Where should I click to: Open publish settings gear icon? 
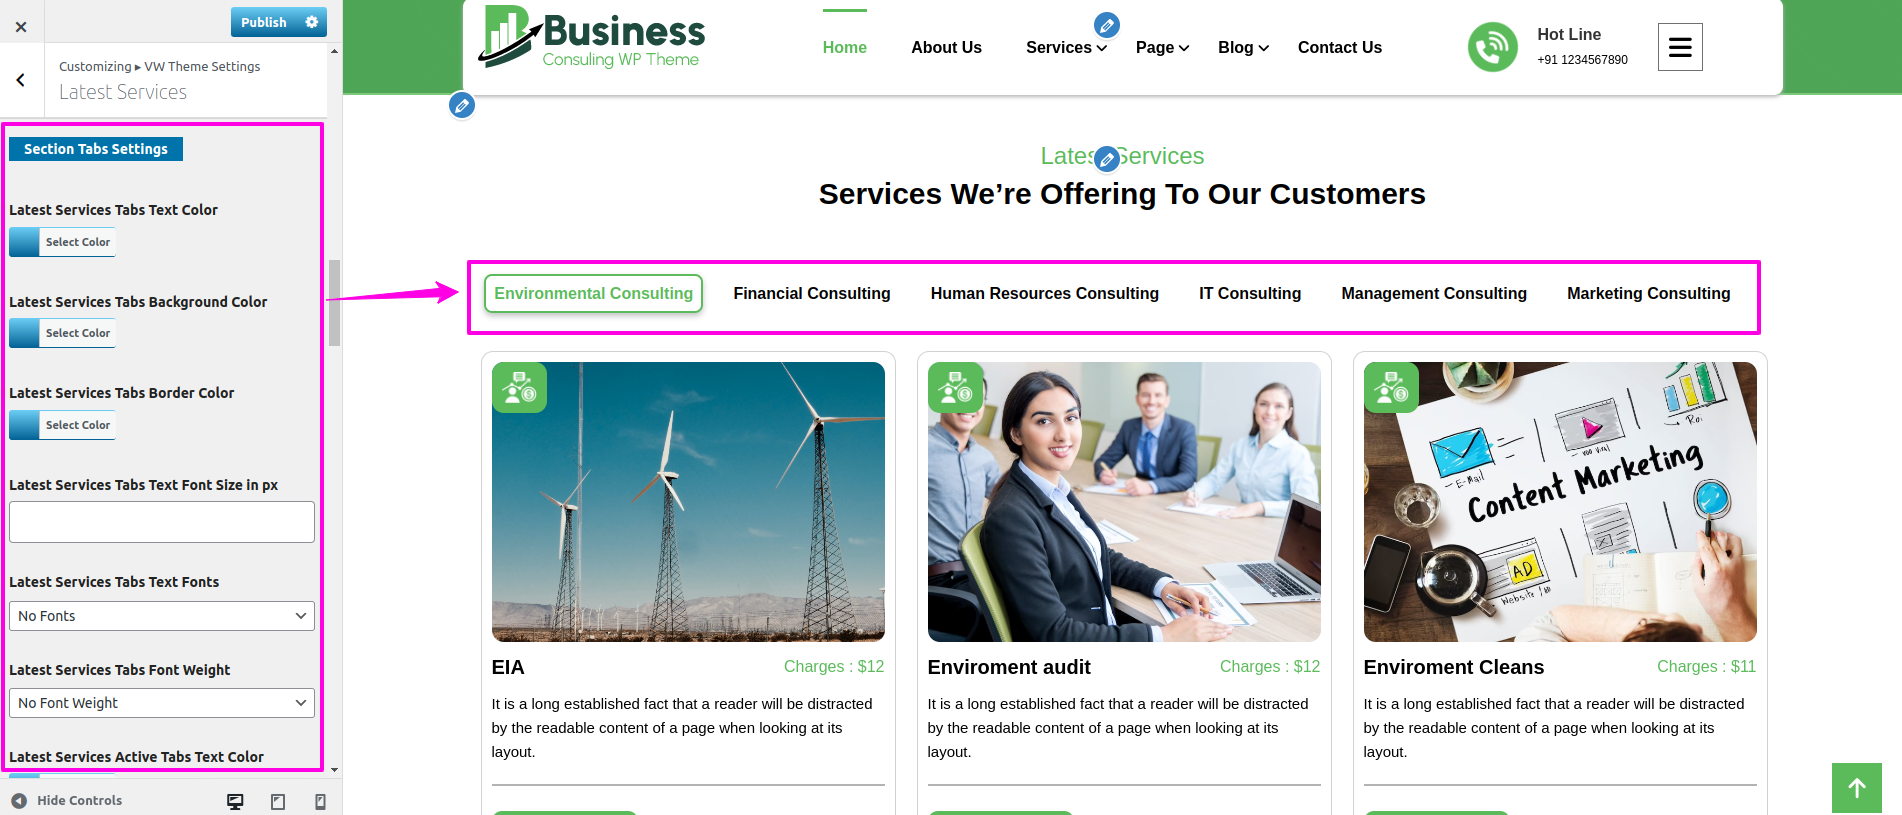click(312, 22)
